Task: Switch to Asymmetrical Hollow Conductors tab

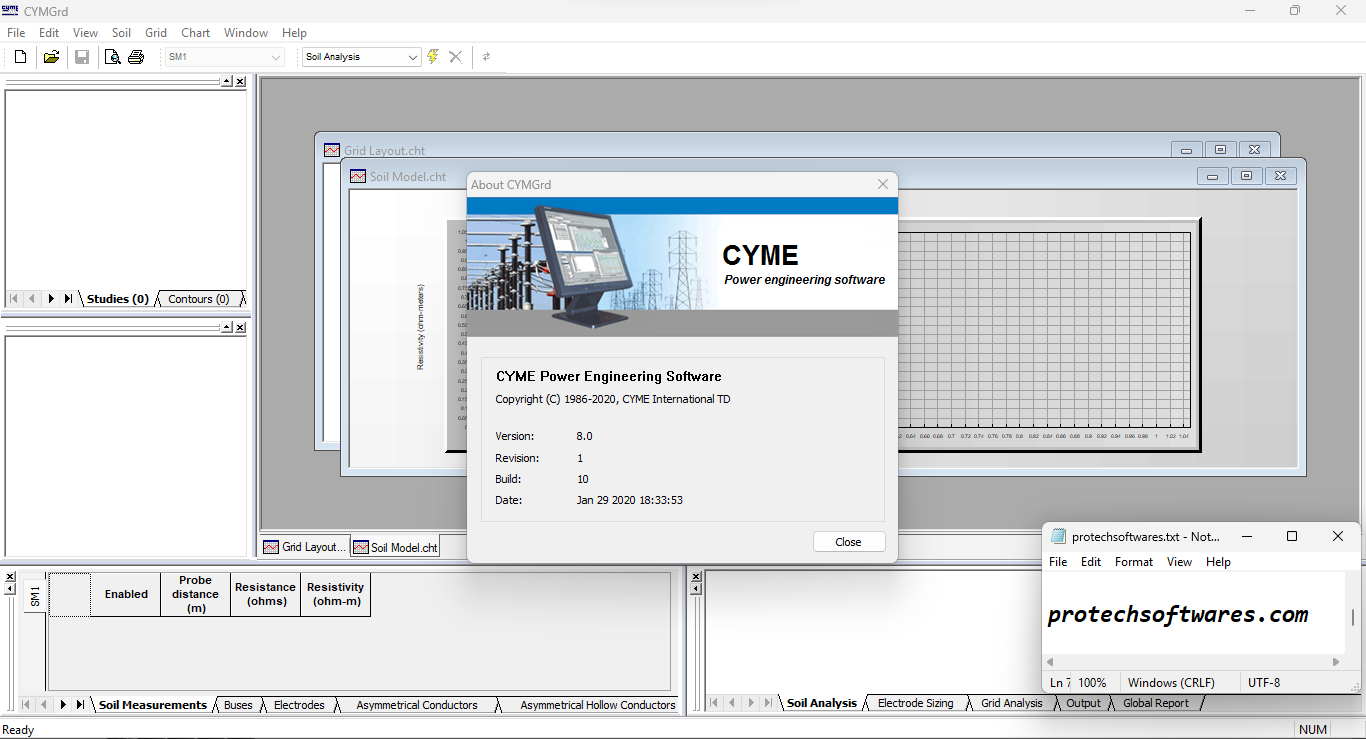Action: point(598,705)
